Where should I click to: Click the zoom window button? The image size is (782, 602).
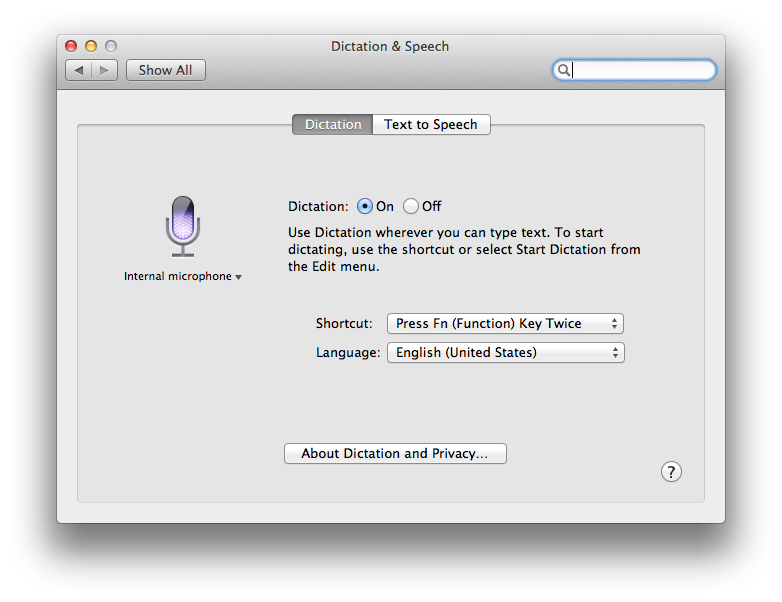111,46
